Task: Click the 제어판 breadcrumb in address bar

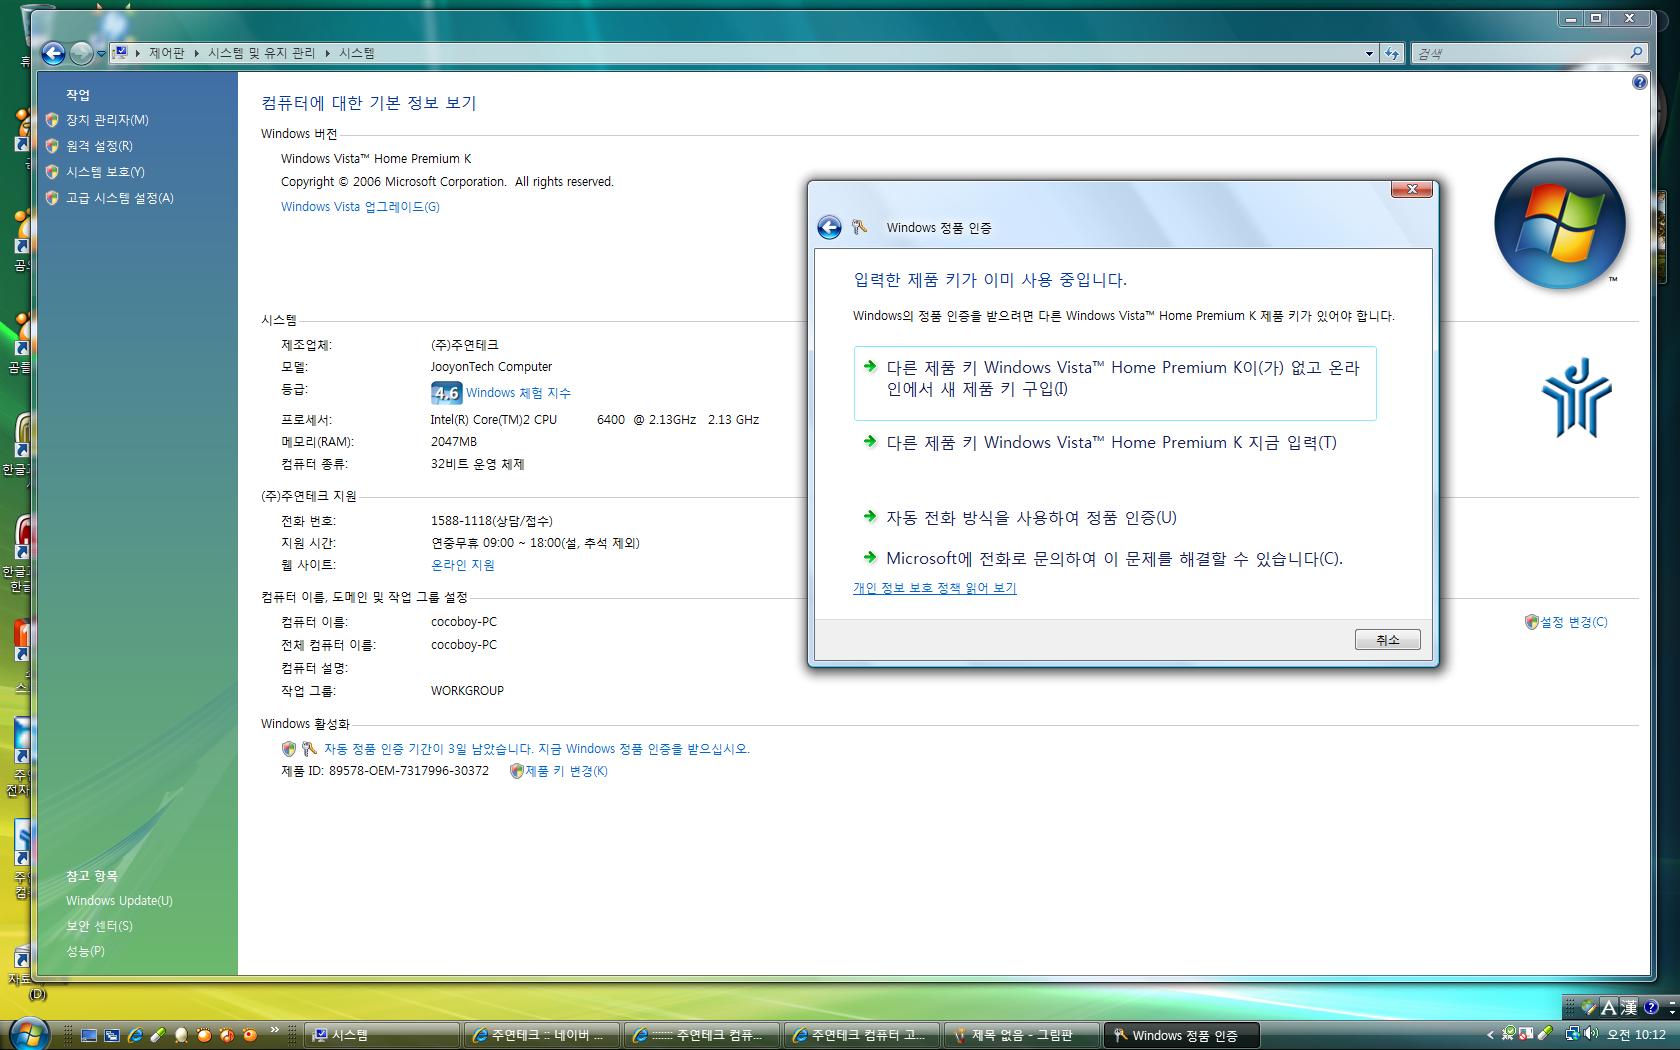Action: [x=167, y=53]
